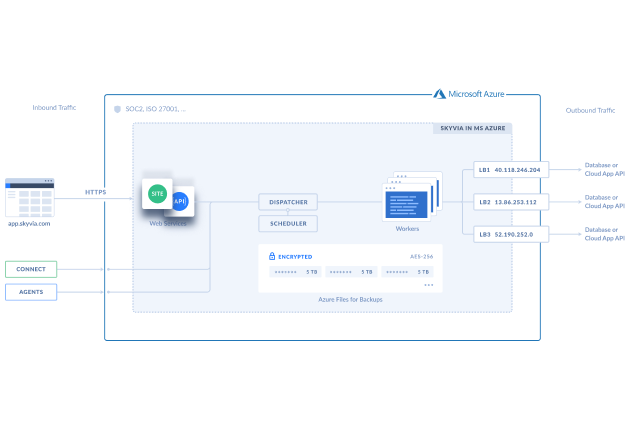Click the CONNECT box
This screenshot has width=640, height=427.
tap(31, 269)
